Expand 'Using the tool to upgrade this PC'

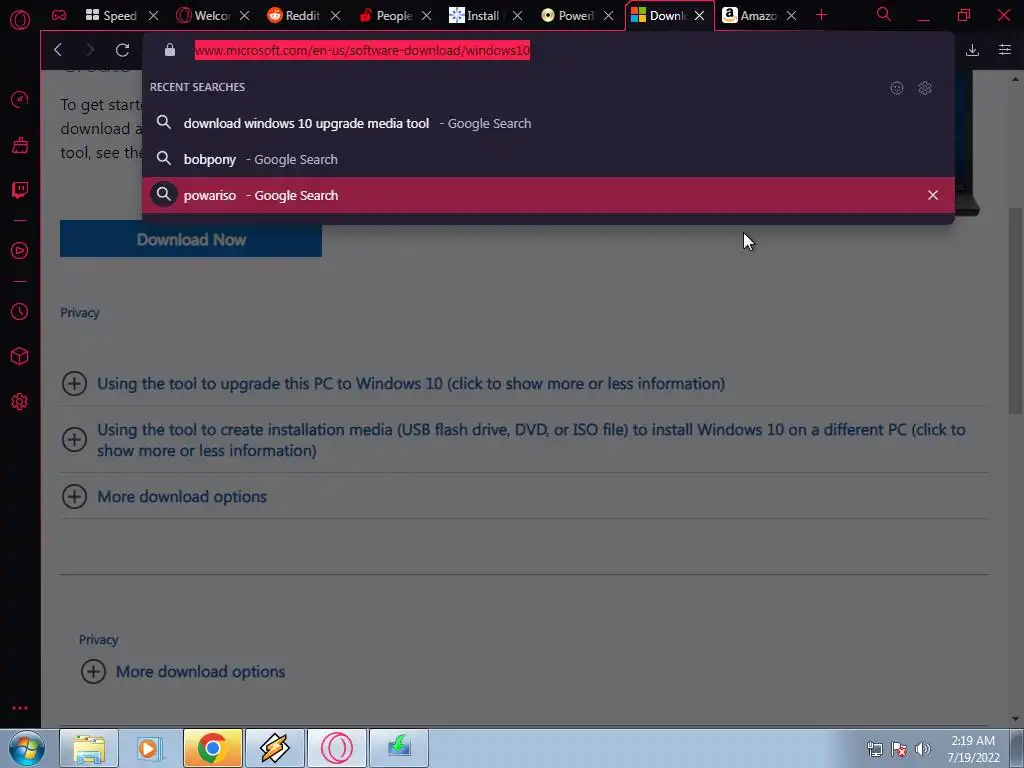(411, 383)
